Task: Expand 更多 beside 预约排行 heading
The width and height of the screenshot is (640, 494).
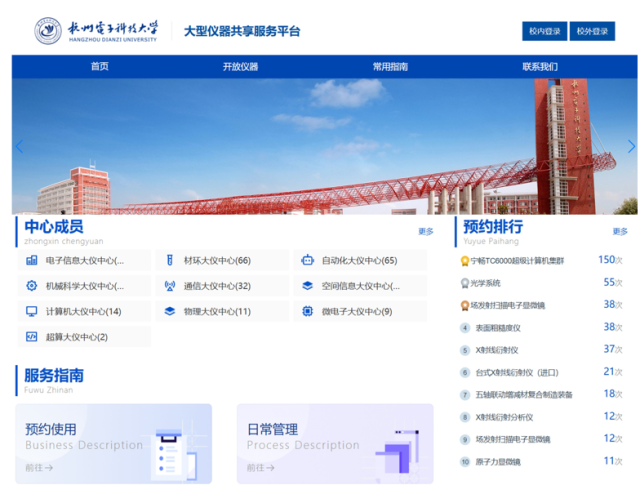Action: click(x=620, y=231)
